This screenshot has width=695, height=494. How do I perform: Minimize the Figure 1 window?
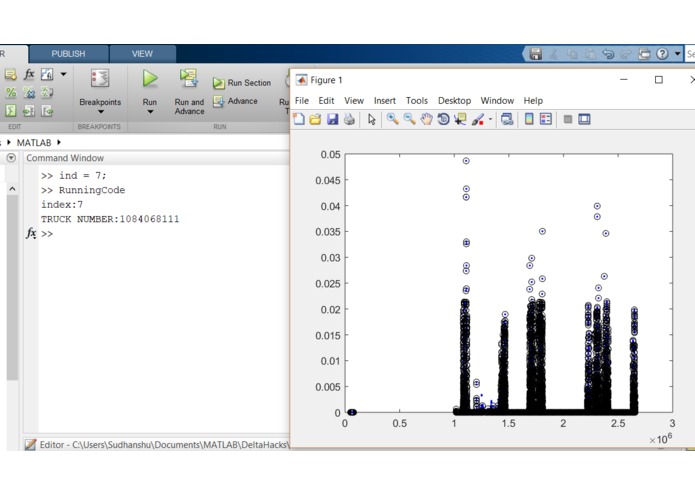(x=624, y=80)
